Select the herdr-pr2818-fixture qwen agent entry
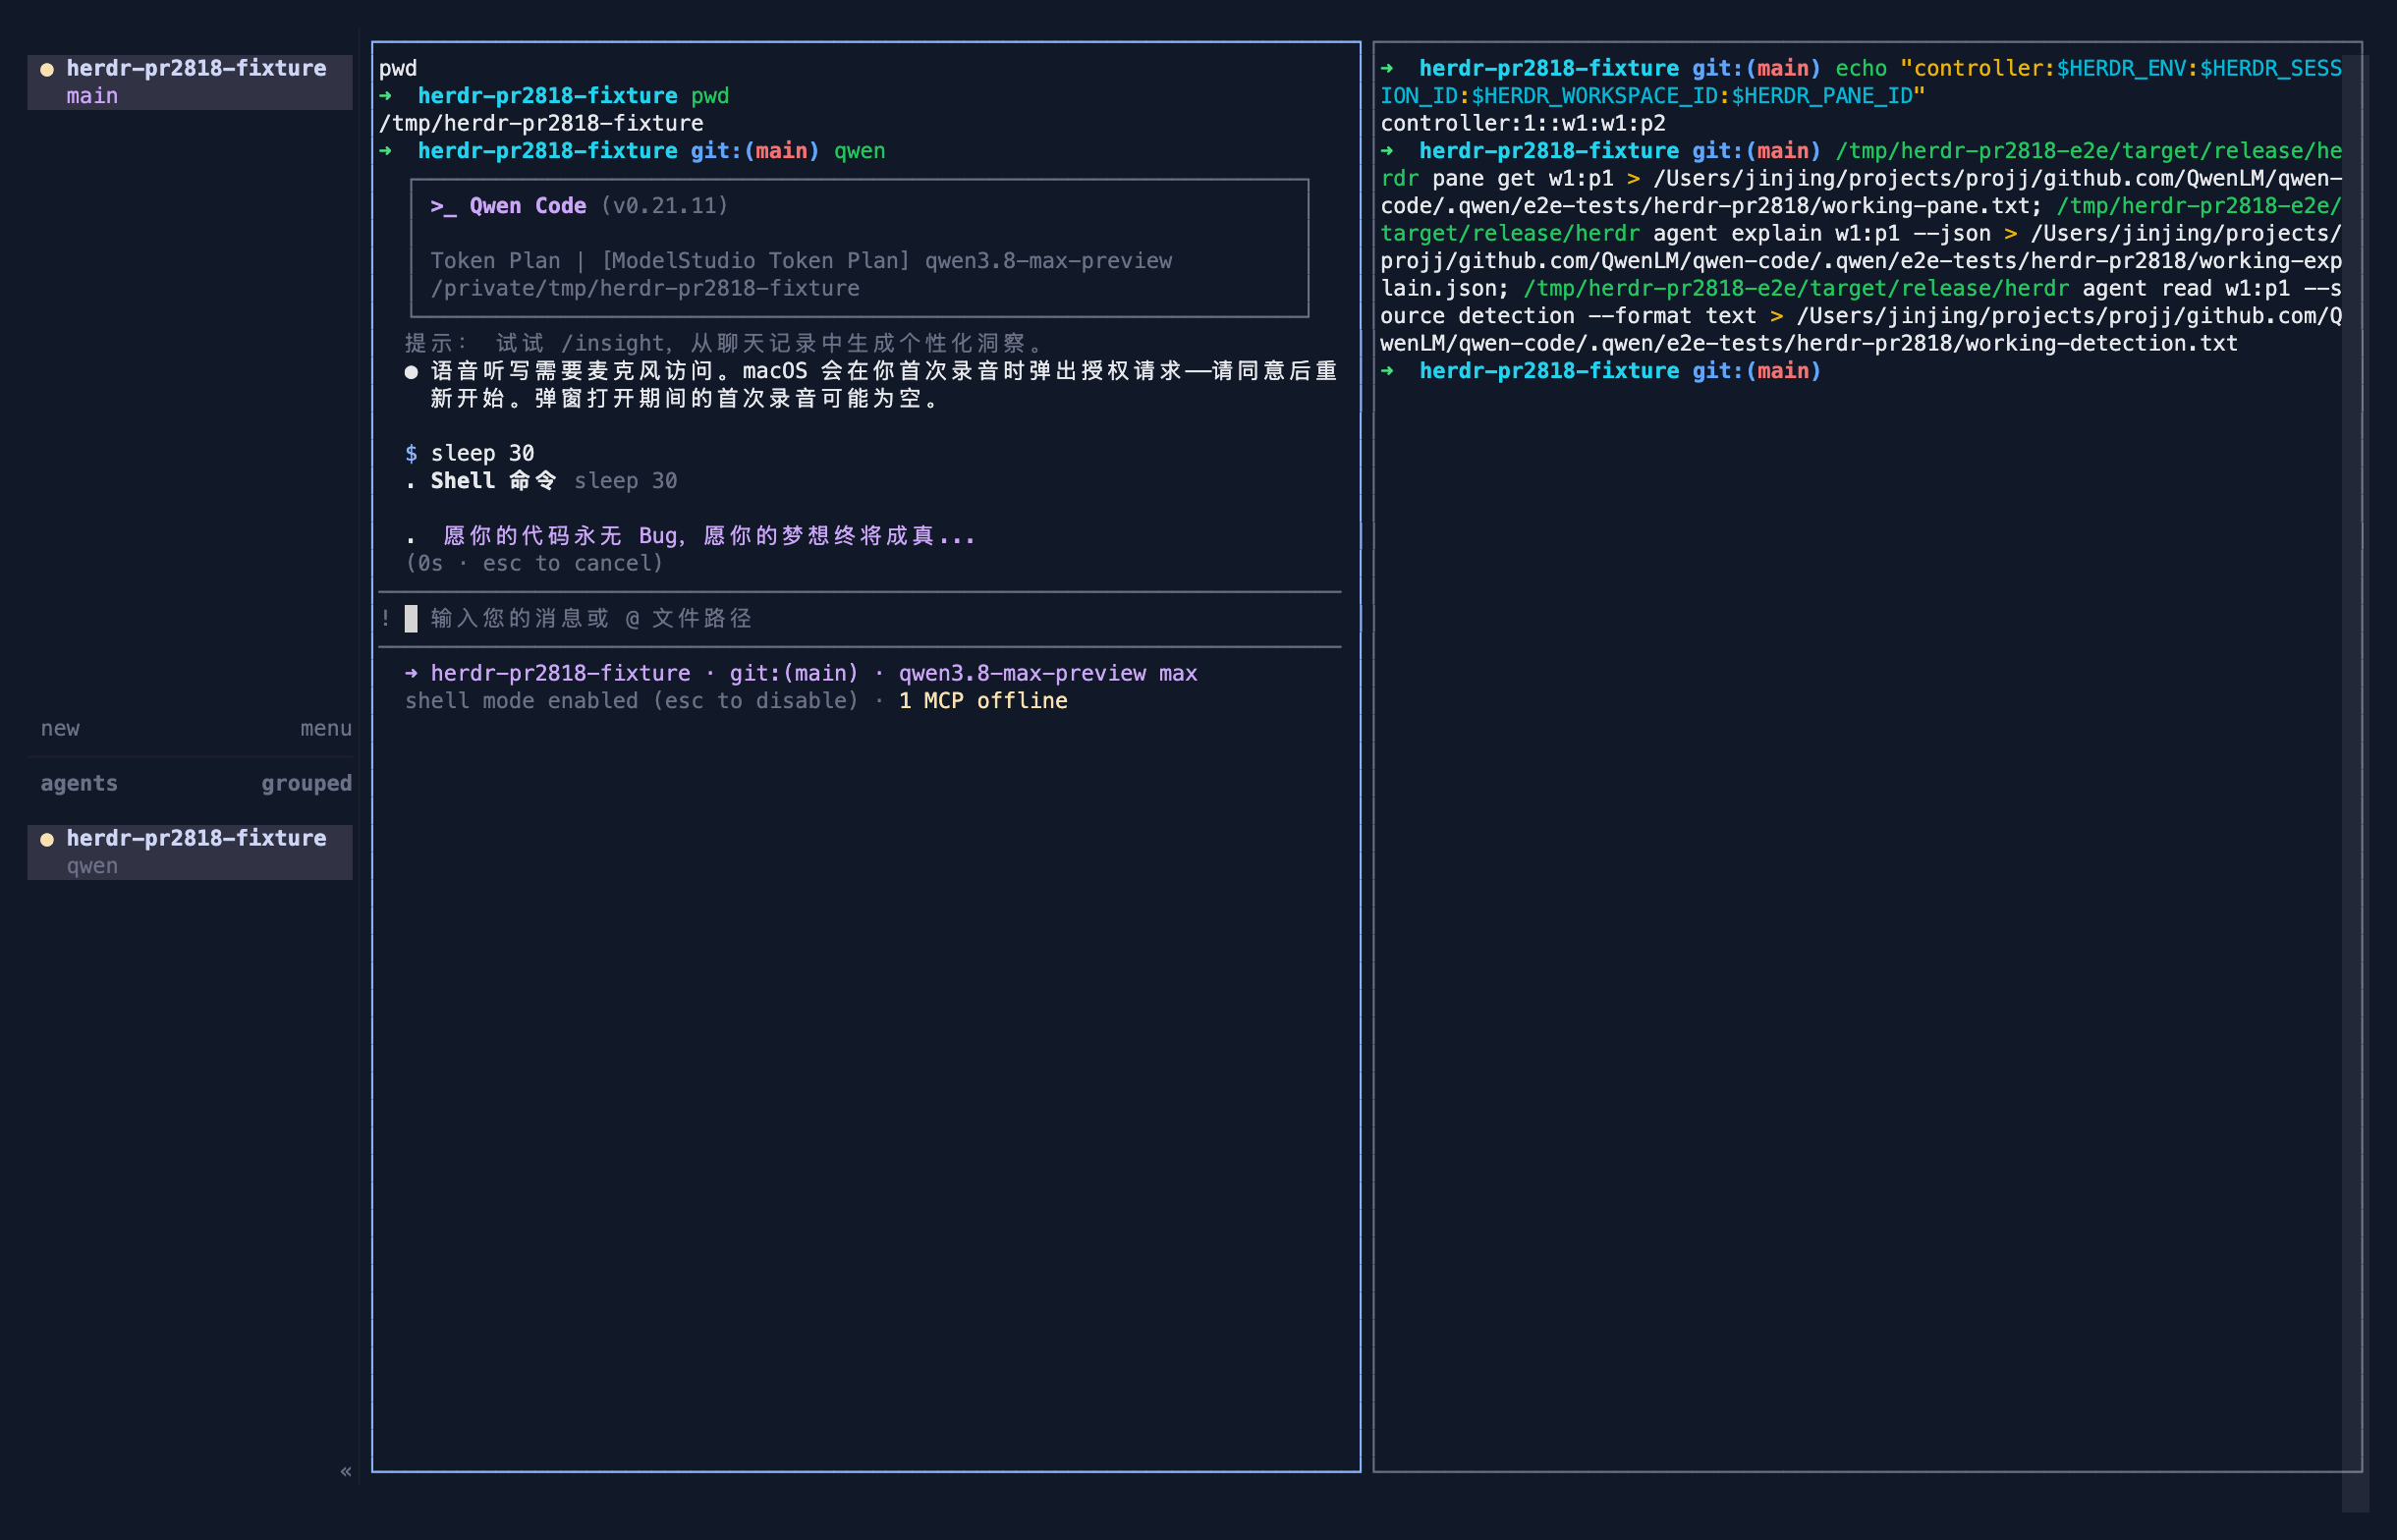Image resolution: width=2397 pixels, height=1540 pixels. (190, 852)
